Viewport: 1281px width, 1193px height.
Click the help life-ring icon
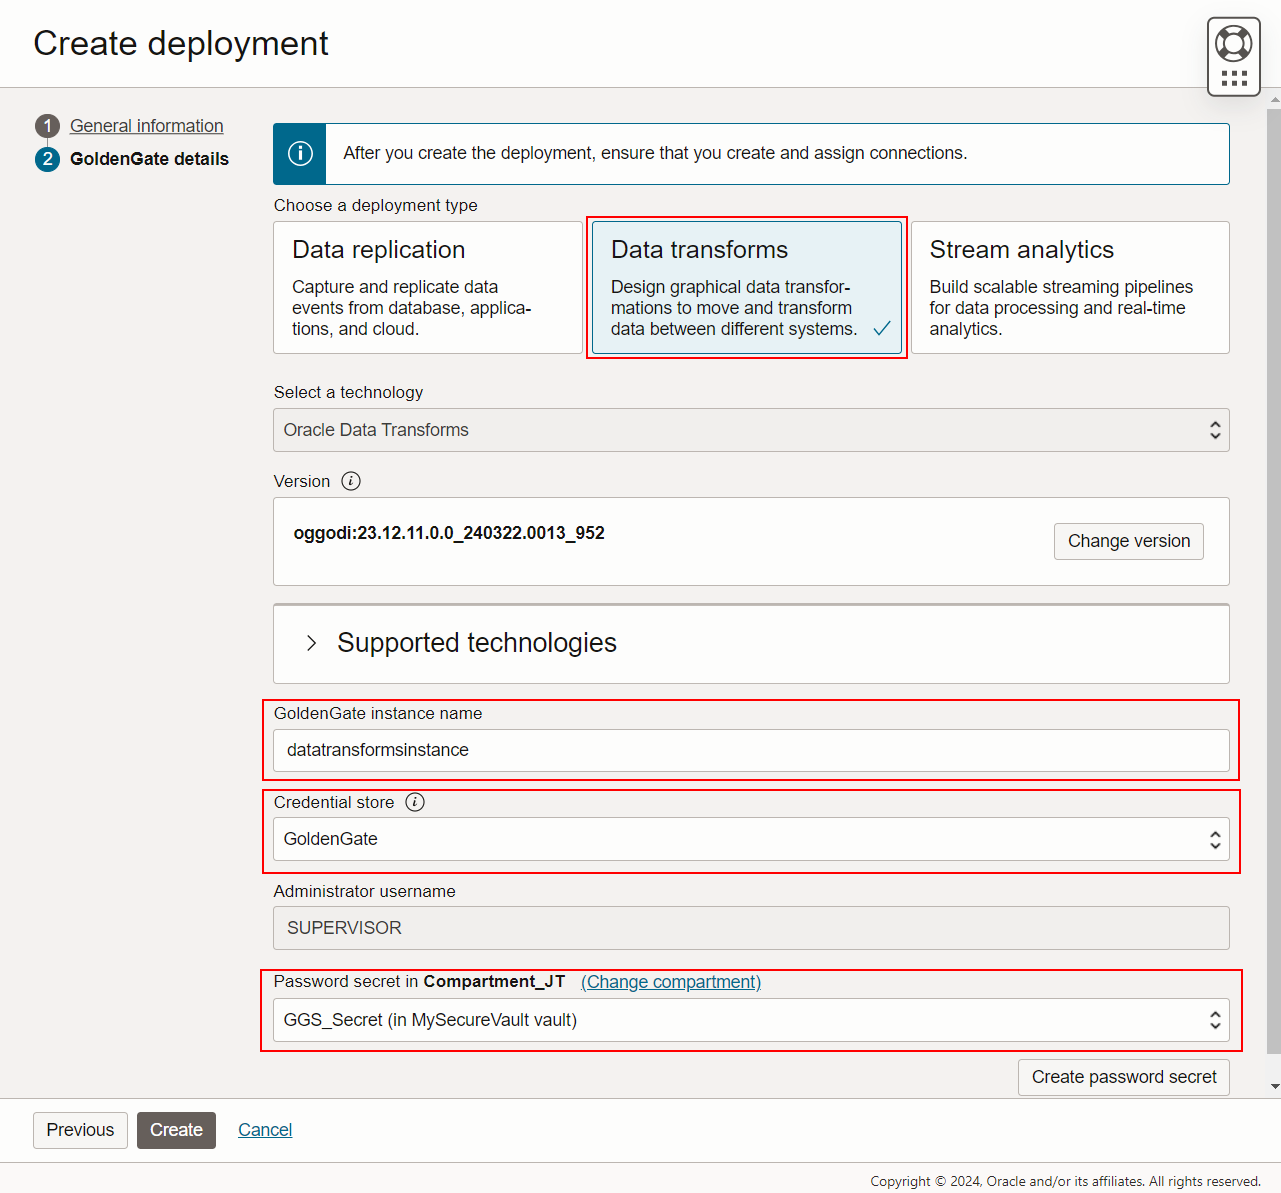[1233, 43]
